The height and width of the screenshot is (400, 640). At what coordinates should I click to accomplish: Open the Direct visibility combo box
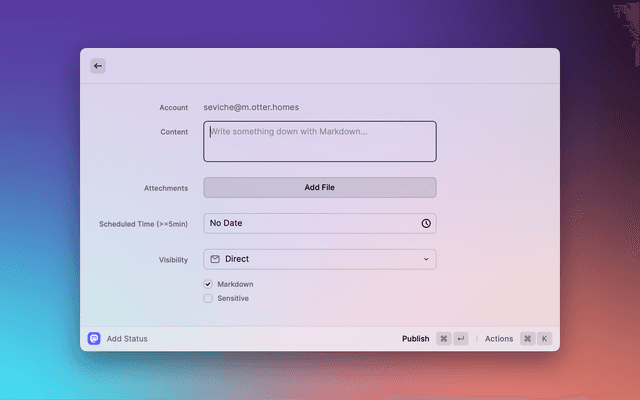[x=320, y=259]
